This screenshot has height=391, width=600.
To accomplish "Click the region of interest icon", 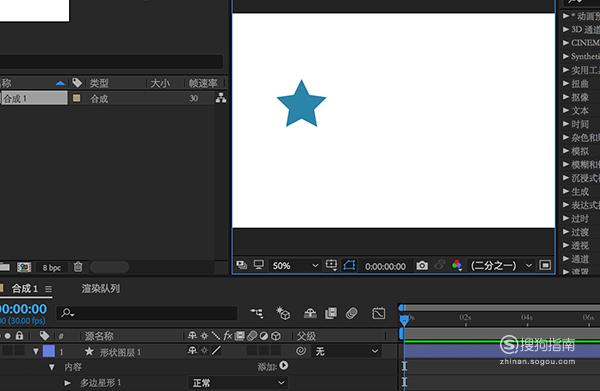I will point(545,265).
